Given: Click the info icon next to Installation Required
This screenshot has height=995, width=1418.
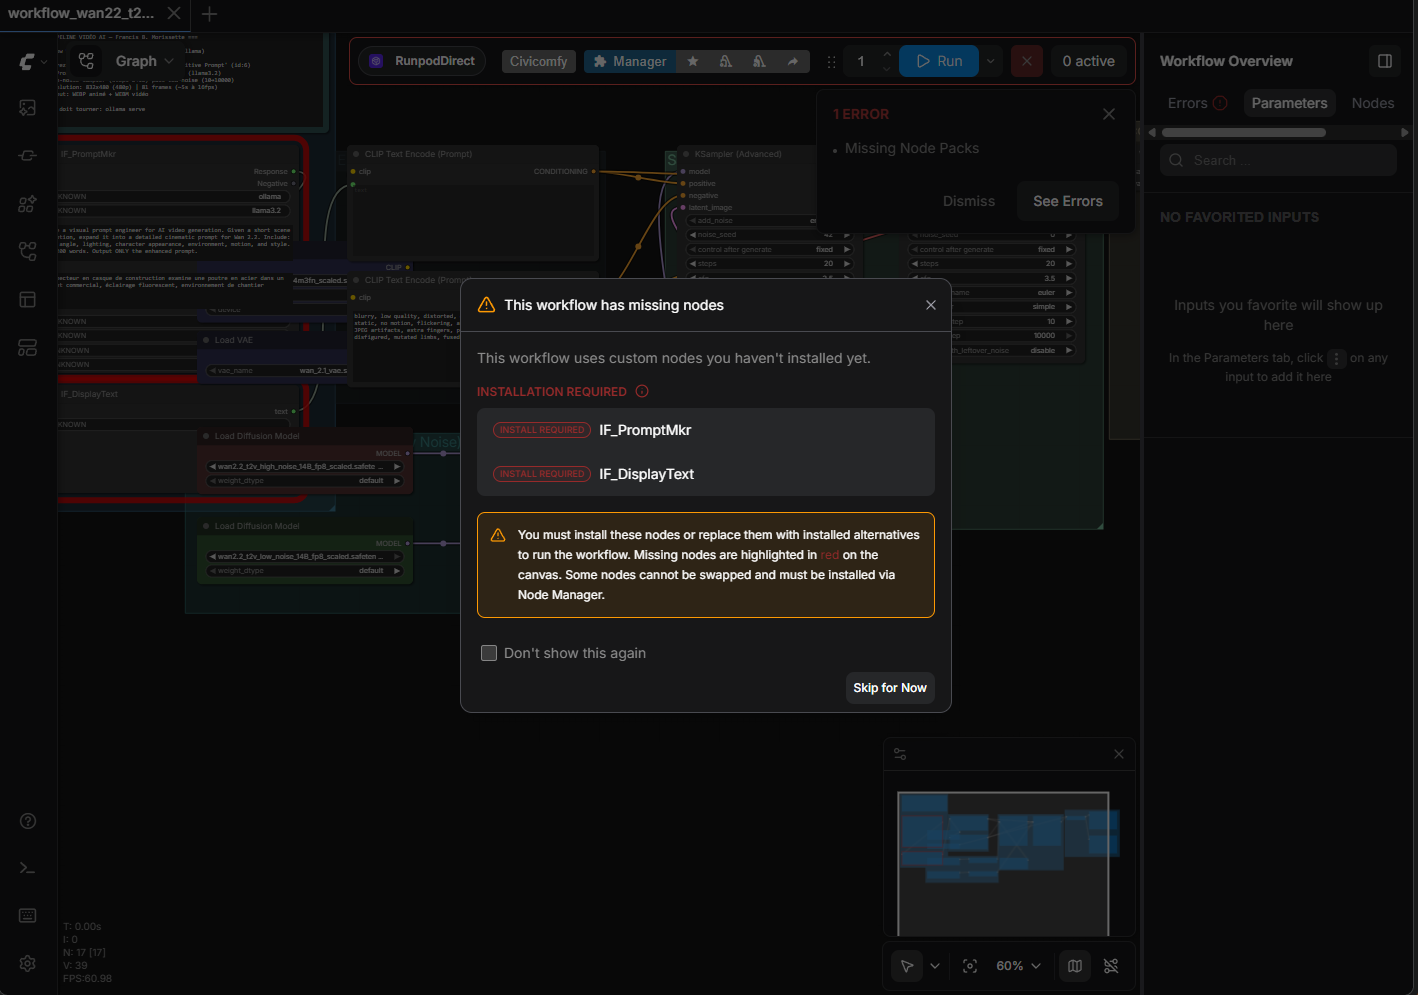Looking at the screenshot, I should click(x=642, y=392).
